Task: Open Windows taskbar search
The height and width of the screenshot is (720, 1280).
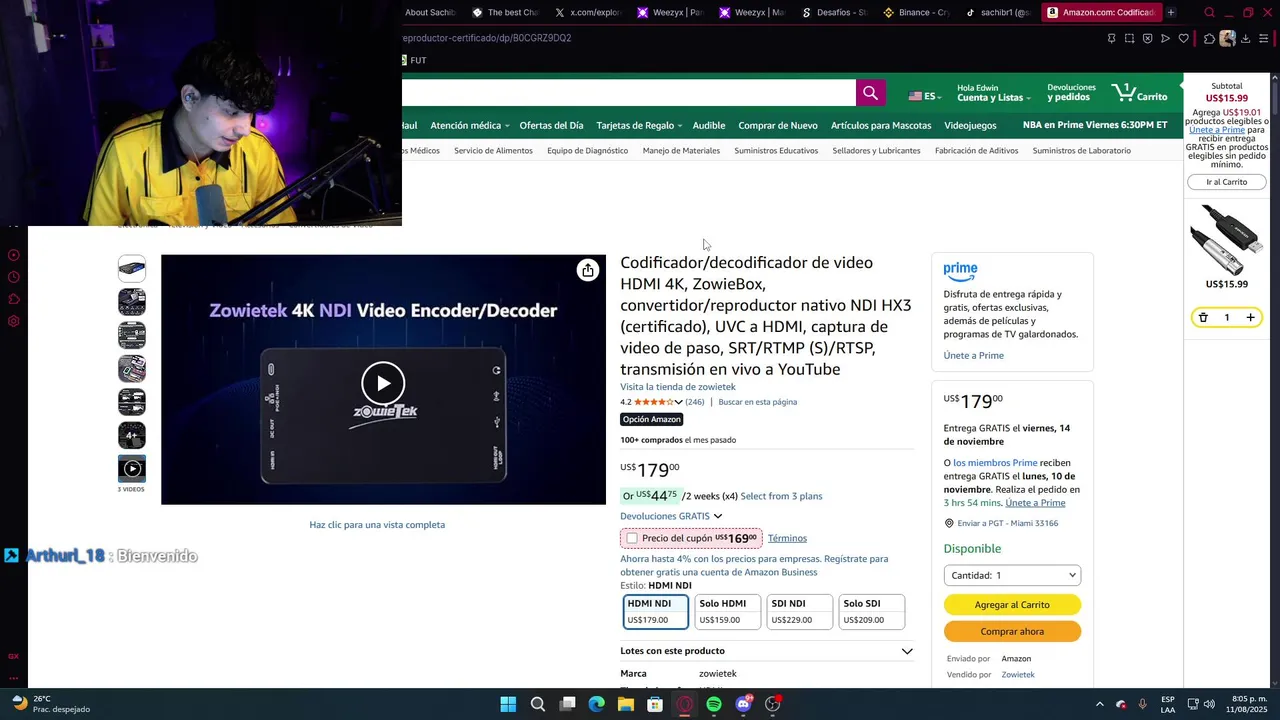Action: pyautogui.click(x=538, y=704)
